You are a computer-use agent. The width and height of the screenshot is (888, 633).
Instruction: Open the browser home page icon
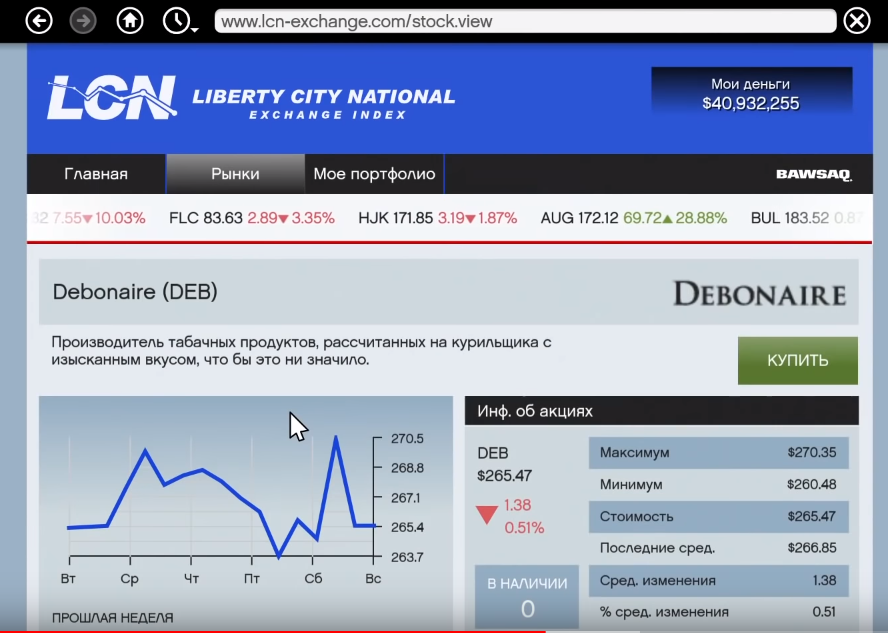[x=130, y=22]
